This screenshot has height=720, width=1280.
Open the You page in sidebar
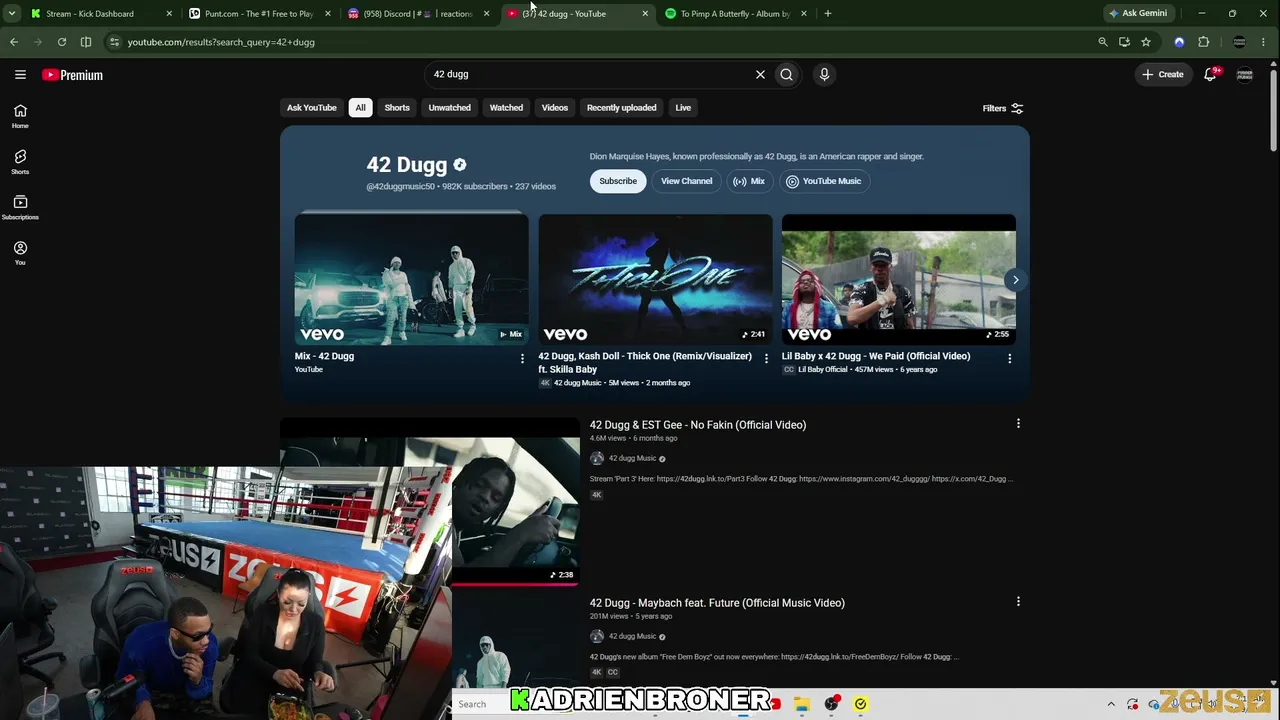pyautogui.click(x=20, y=253)
